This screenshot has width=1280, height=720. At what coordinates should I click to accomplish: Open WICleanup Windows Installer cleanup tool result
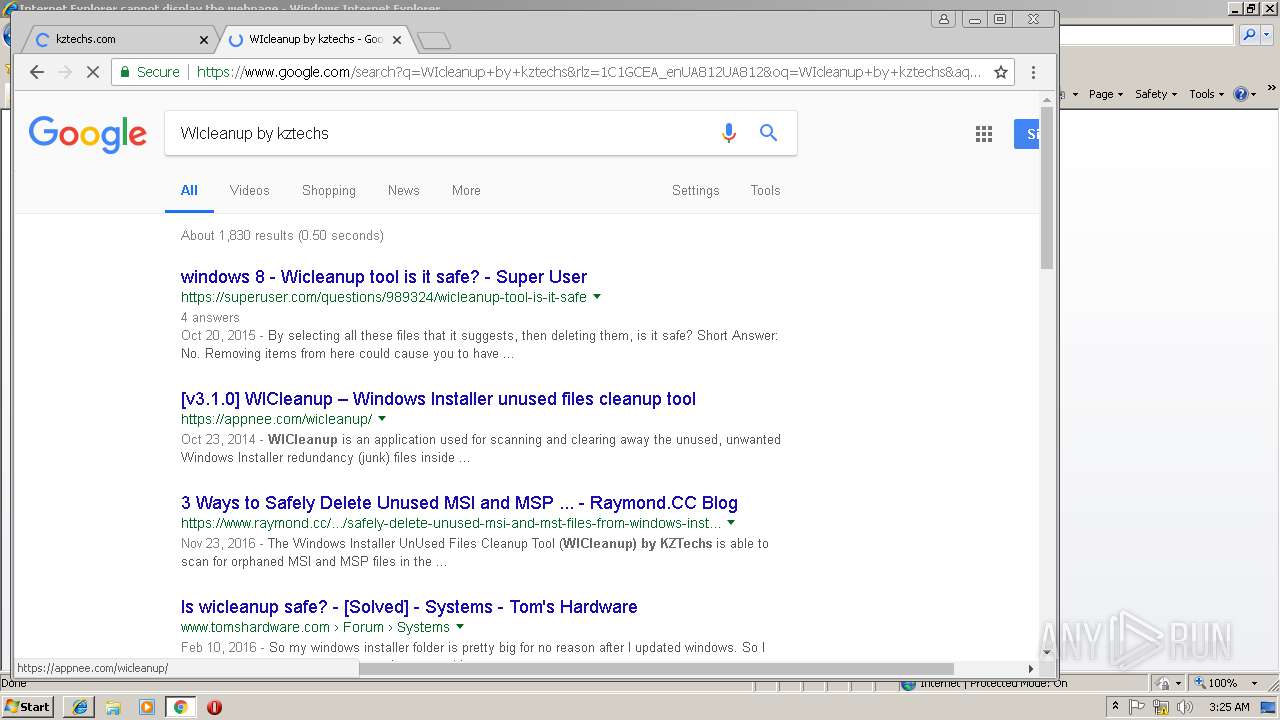[438, 399]
